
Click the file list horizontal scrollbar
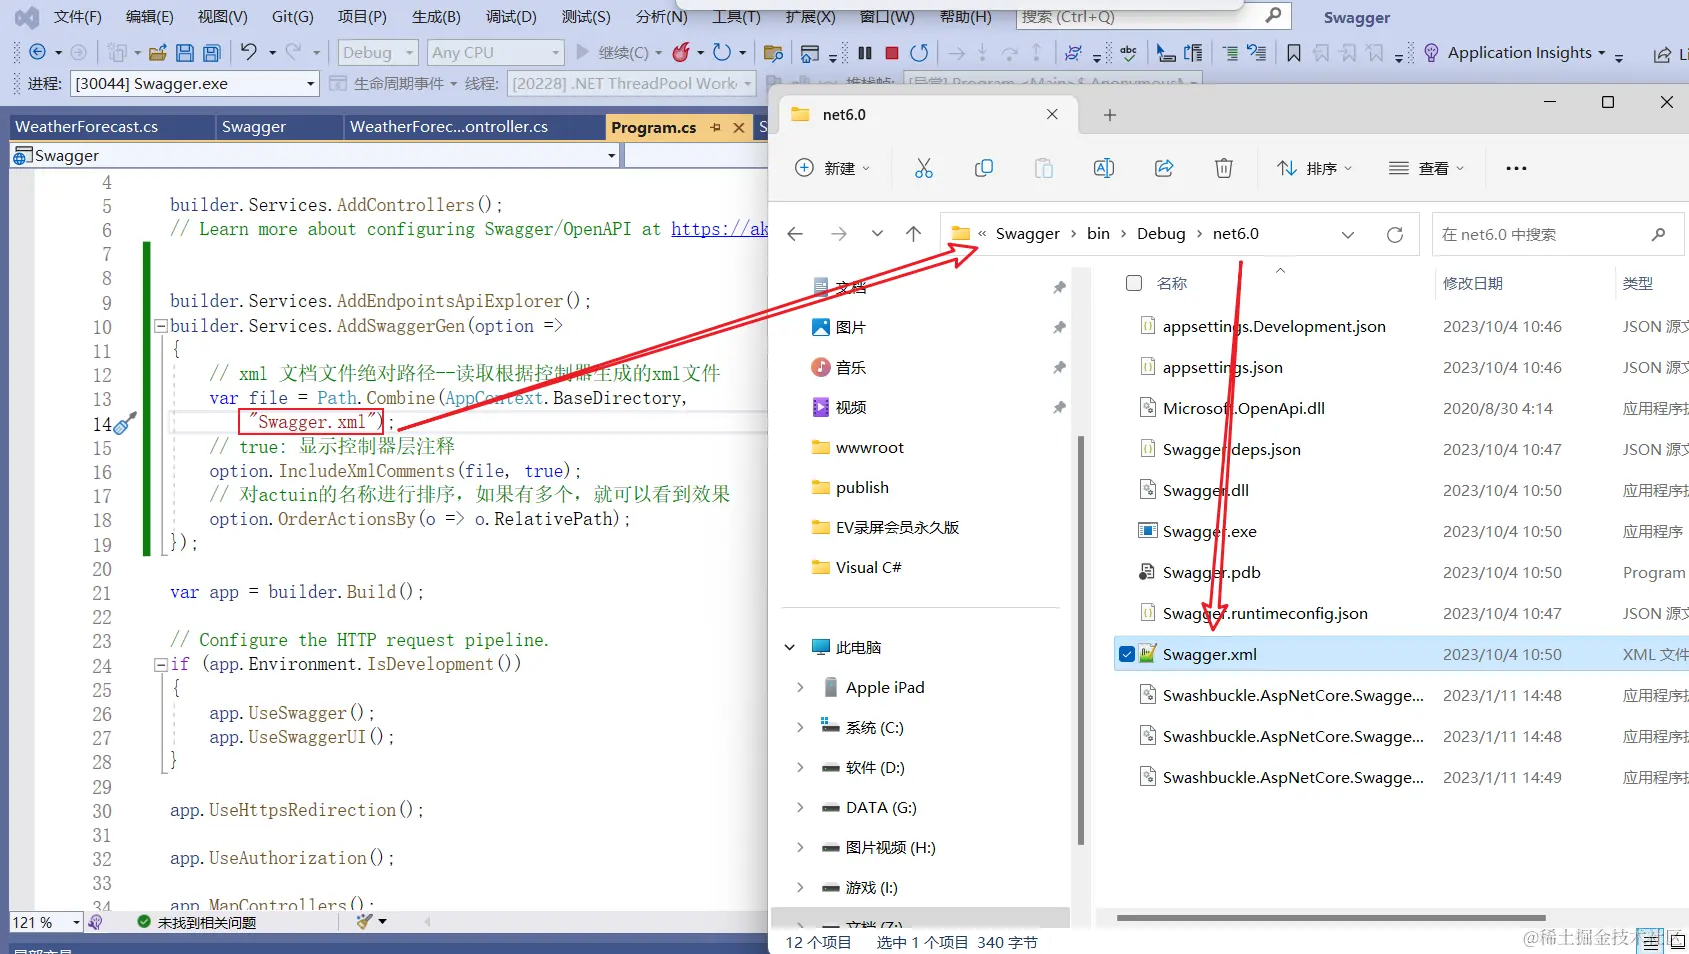coord(1331,917)
